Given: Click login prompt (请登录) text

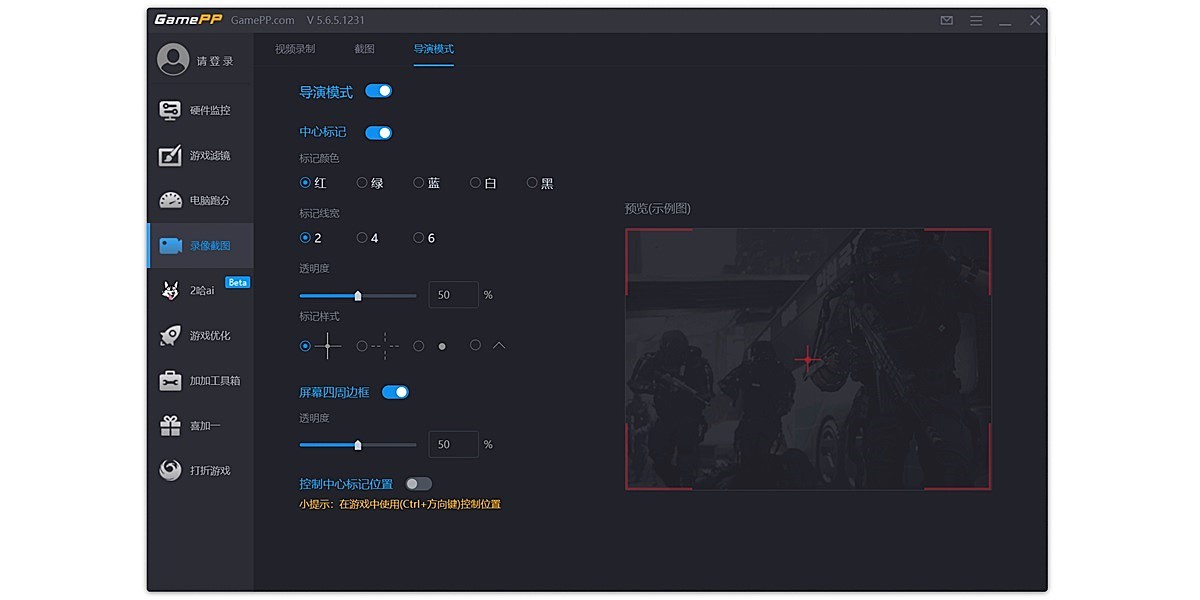Looking at the screenshot, I should pos(215,61).
